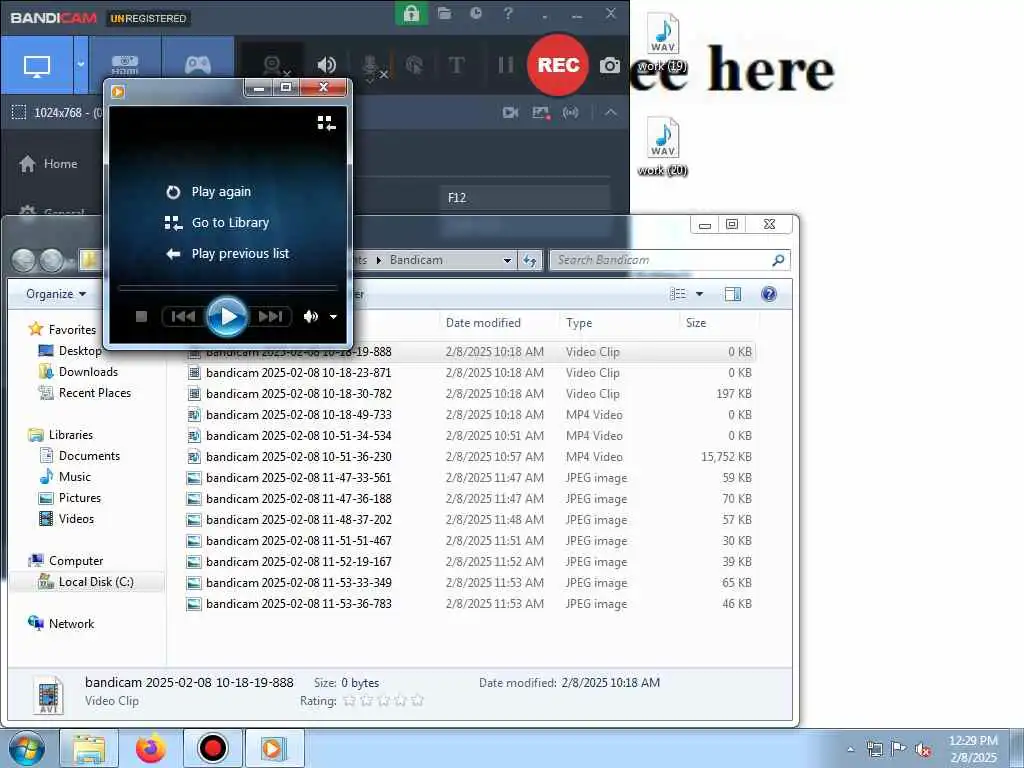1024x768 pixels.
Task: Open Windows Start menu orb
Action: coord(27,748)
